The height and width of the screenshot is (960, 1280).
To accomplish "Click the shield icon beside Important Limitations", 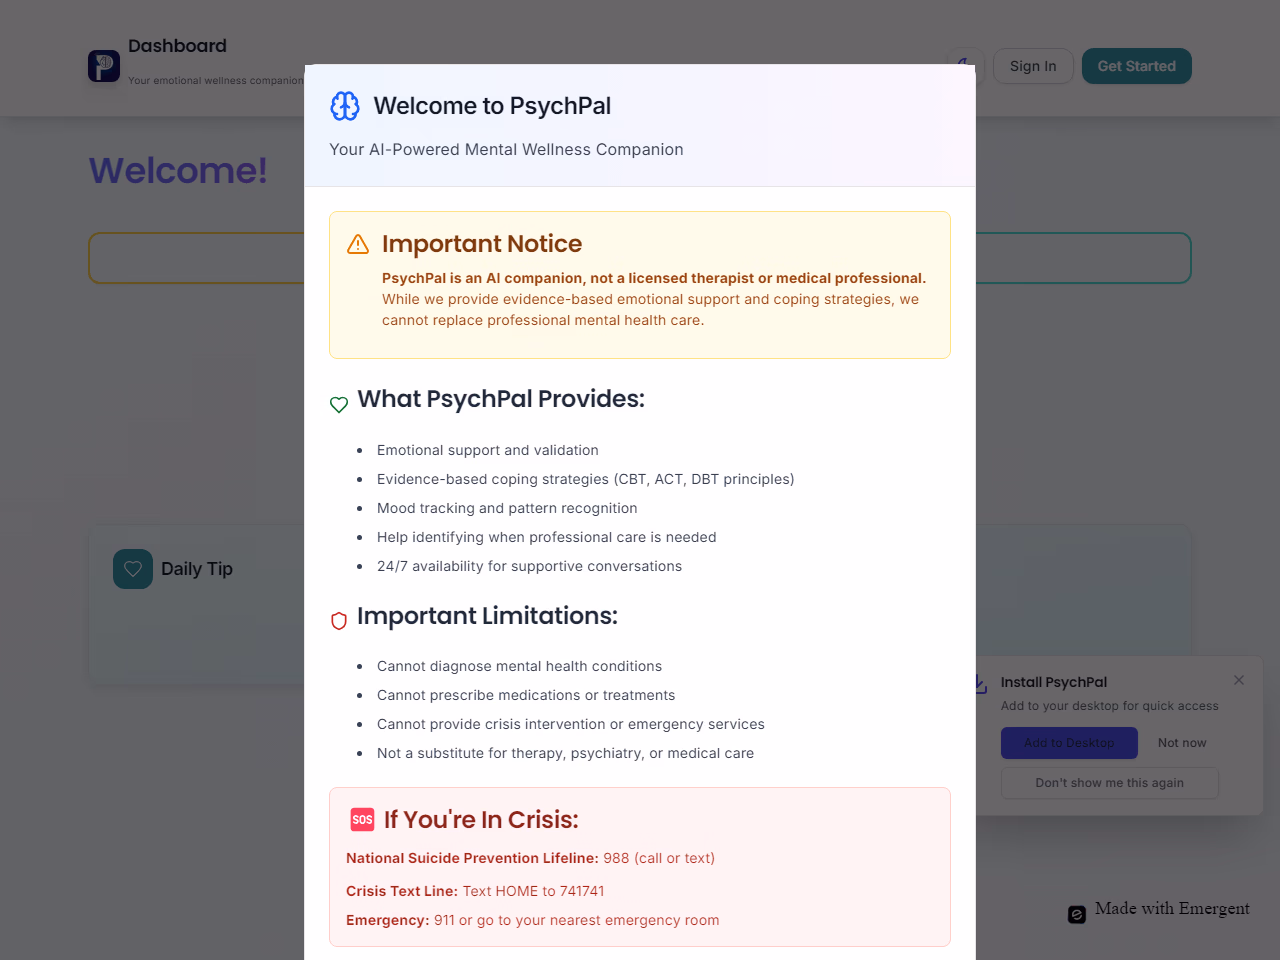I will coord(339,621).
